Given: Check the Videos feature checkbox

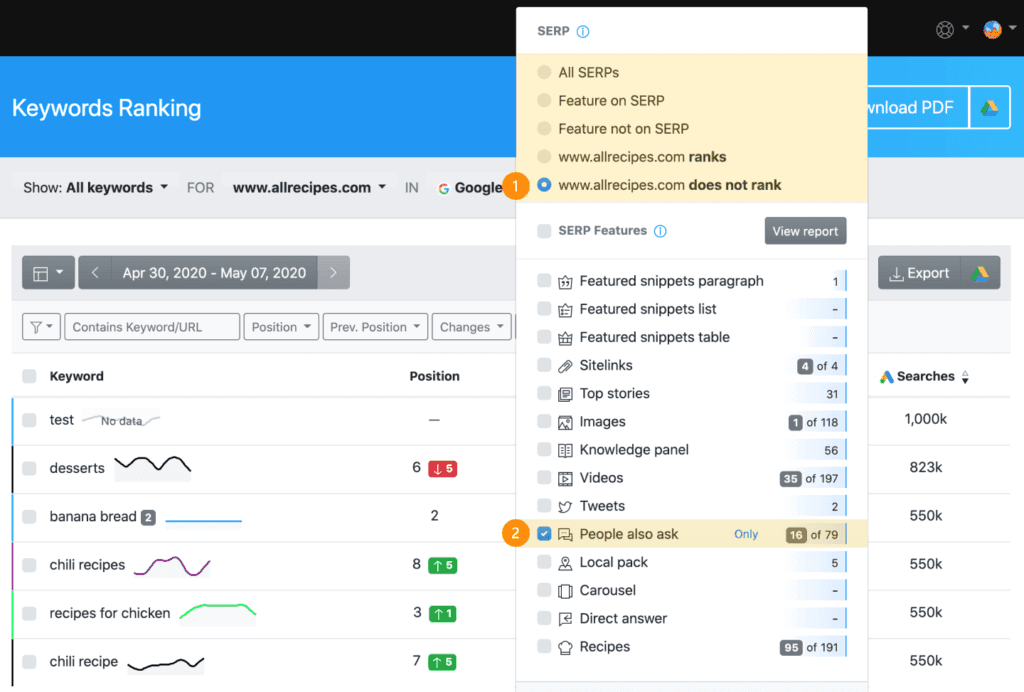Looking at the screenshot, I should point(544,477).
